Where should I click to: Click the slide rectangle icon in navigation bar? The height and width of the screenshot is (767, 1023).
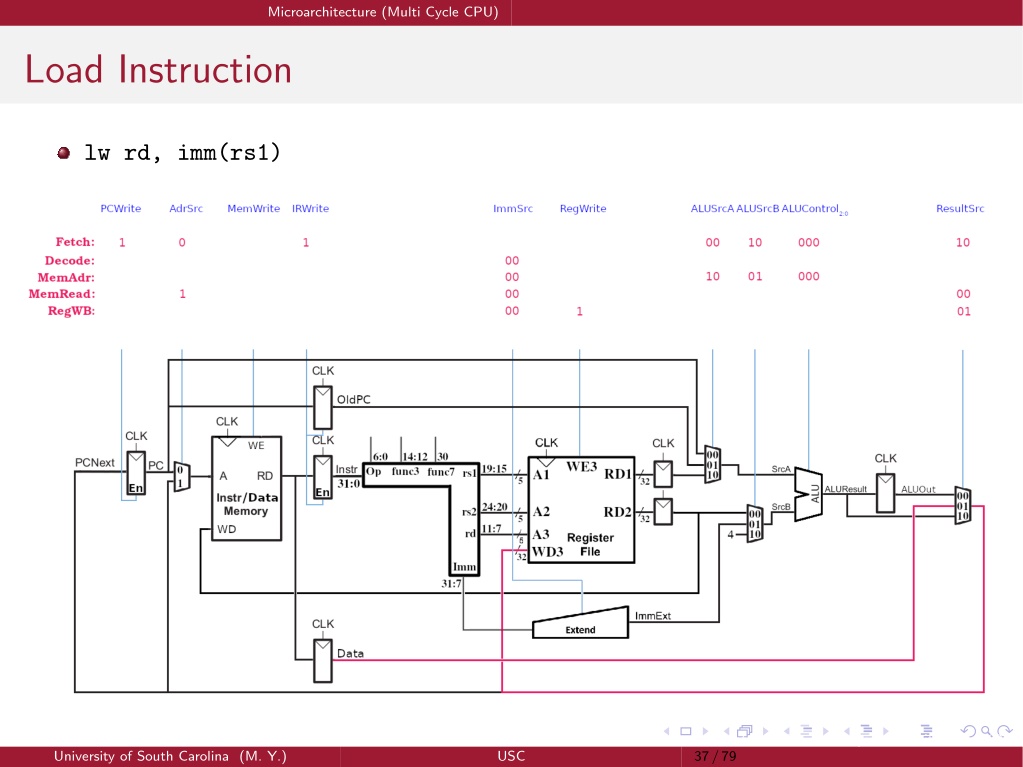click(686, 731)
